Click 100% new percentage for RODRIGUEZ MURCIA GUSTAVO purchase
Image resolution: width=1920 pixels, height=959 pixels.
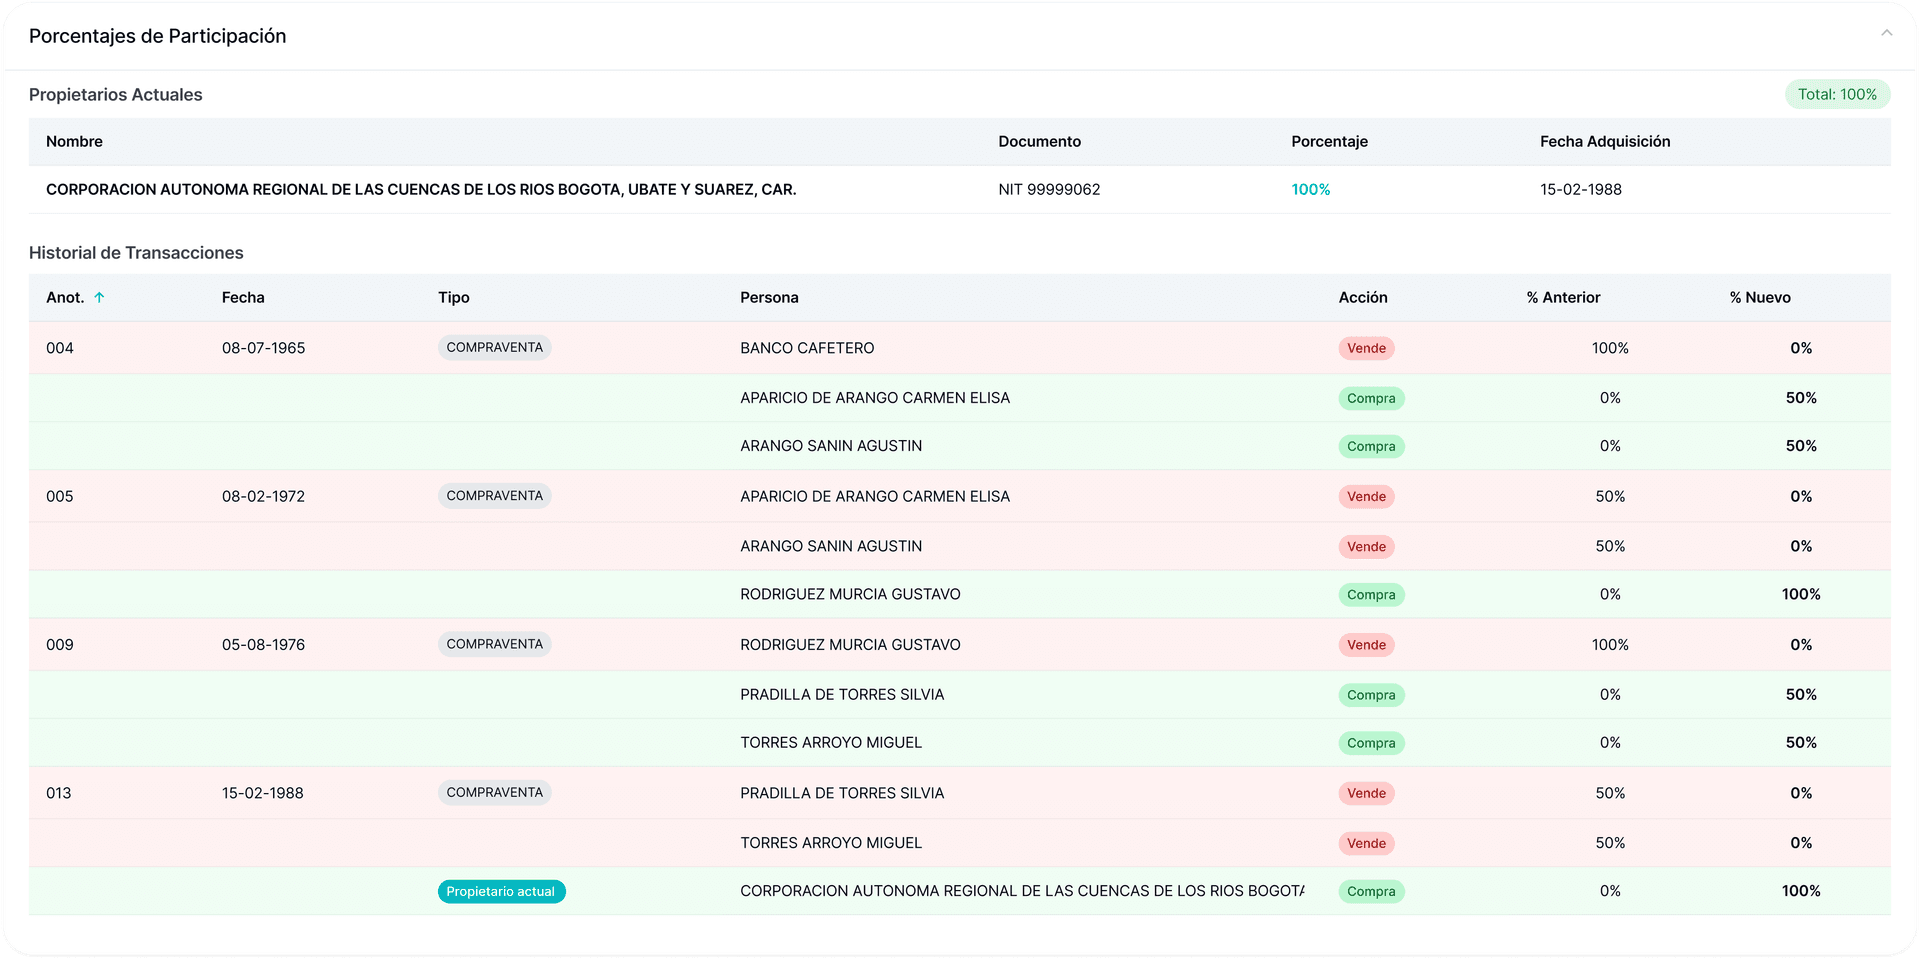(x=1800, y=594)
